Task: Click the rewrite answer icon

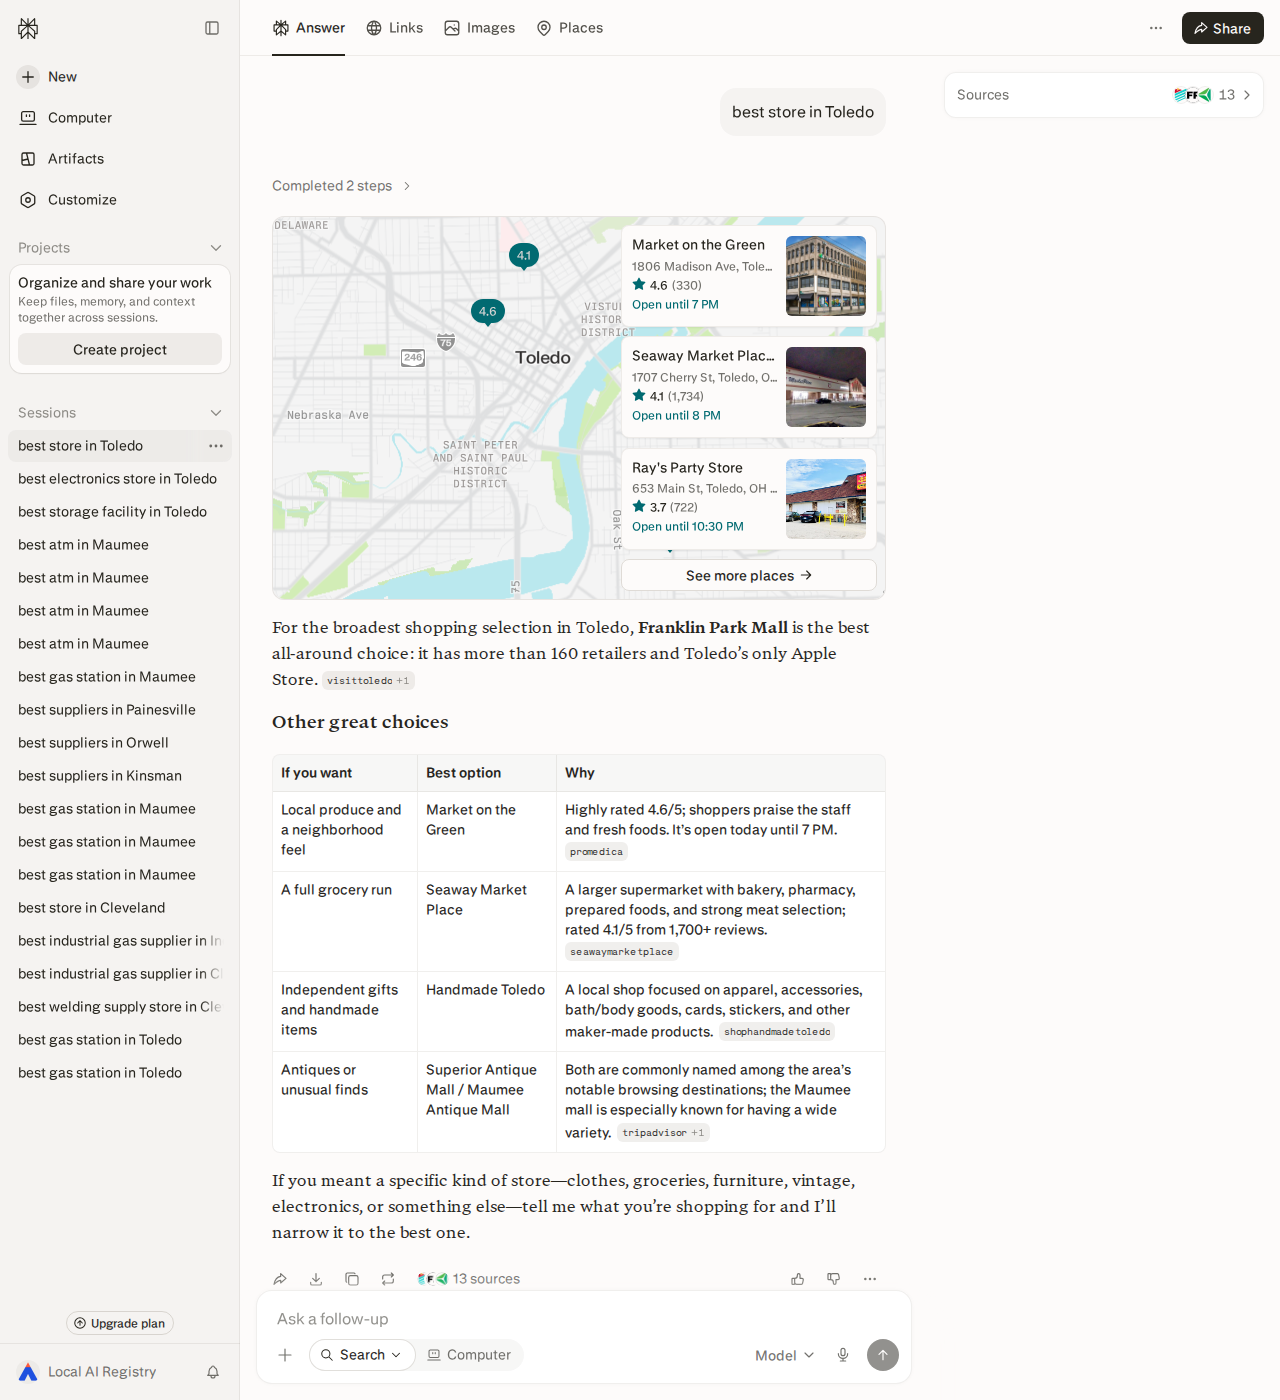Action: (388, 1279)
